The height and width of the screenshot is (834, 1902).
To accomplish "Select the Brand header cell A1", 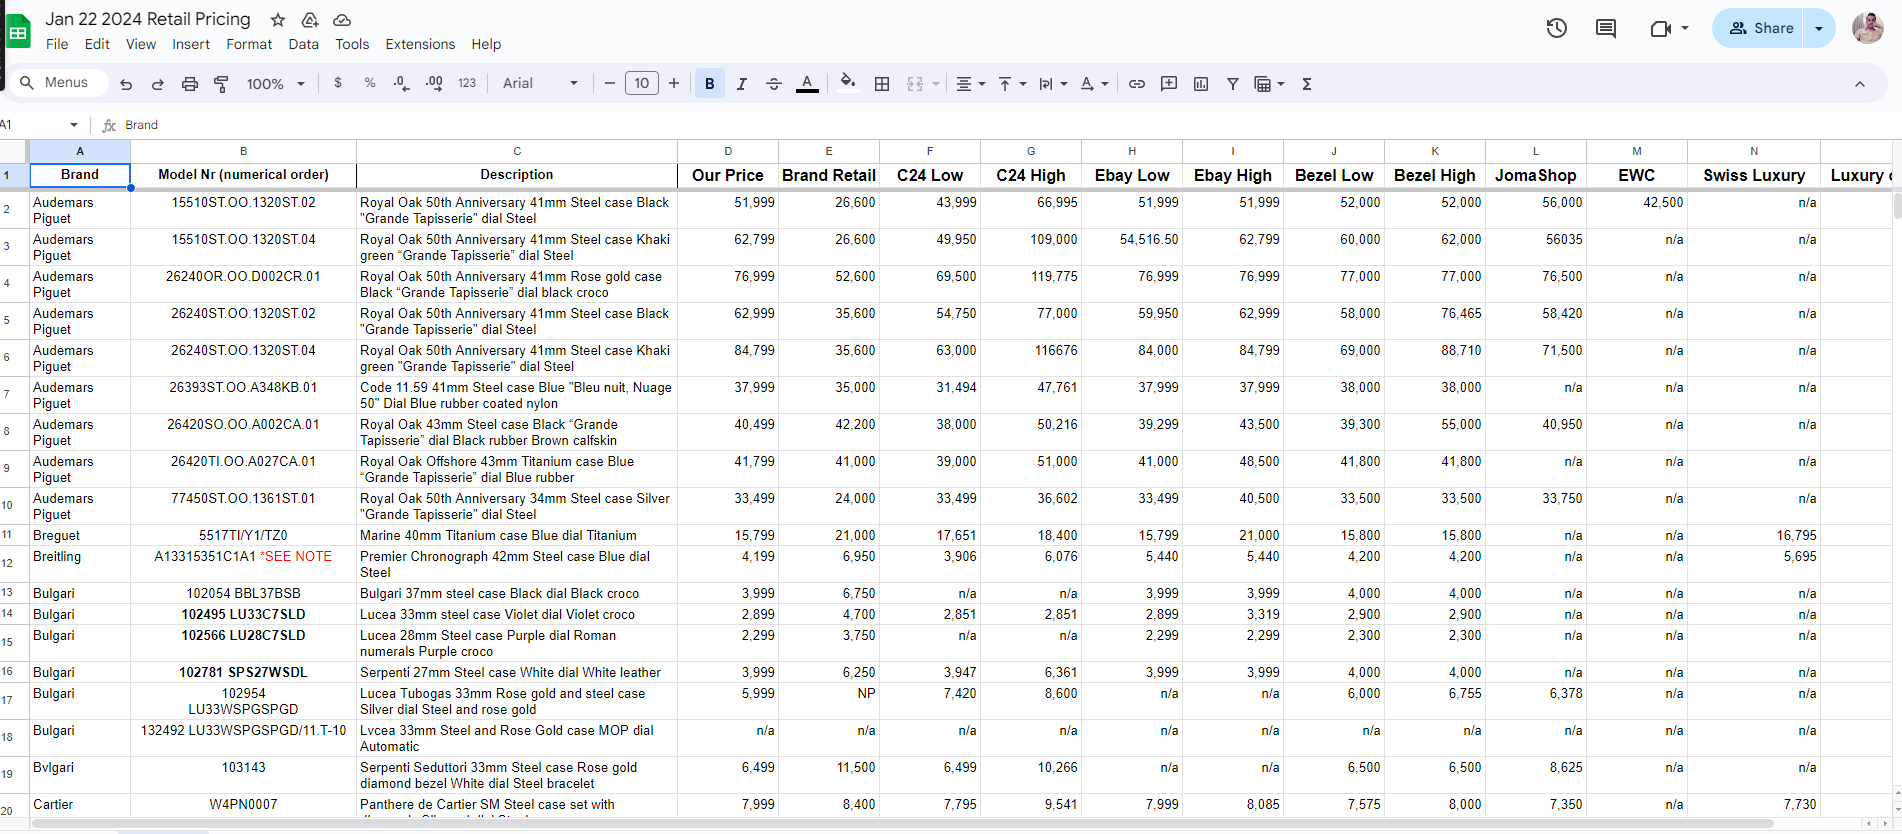I will click(x=80, y=175).
